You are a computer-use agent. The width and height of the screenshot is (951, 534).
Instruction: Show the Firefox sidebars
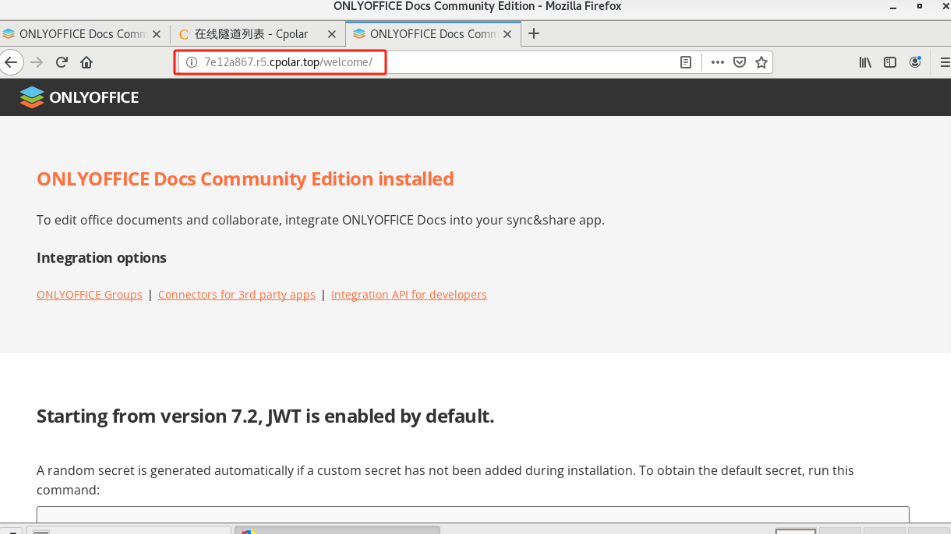pos(890,62)
